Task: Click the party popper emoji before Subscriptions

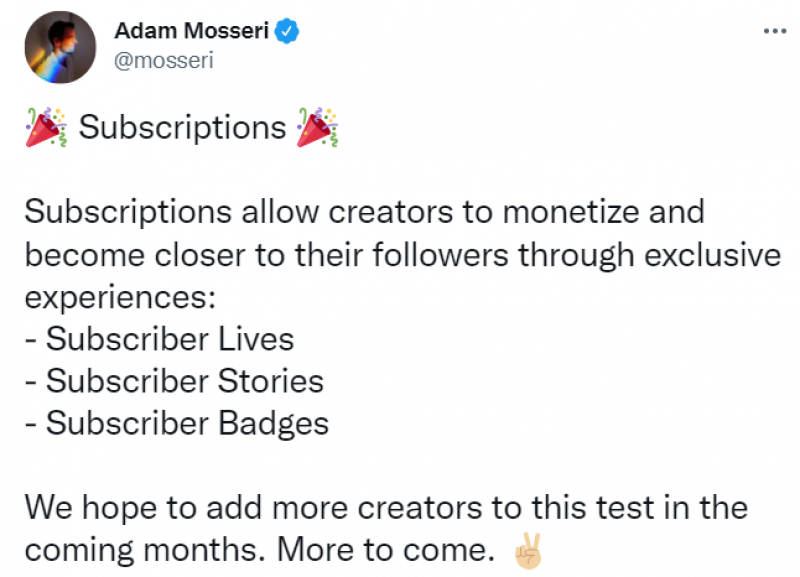Action: [x=46, y=129]
